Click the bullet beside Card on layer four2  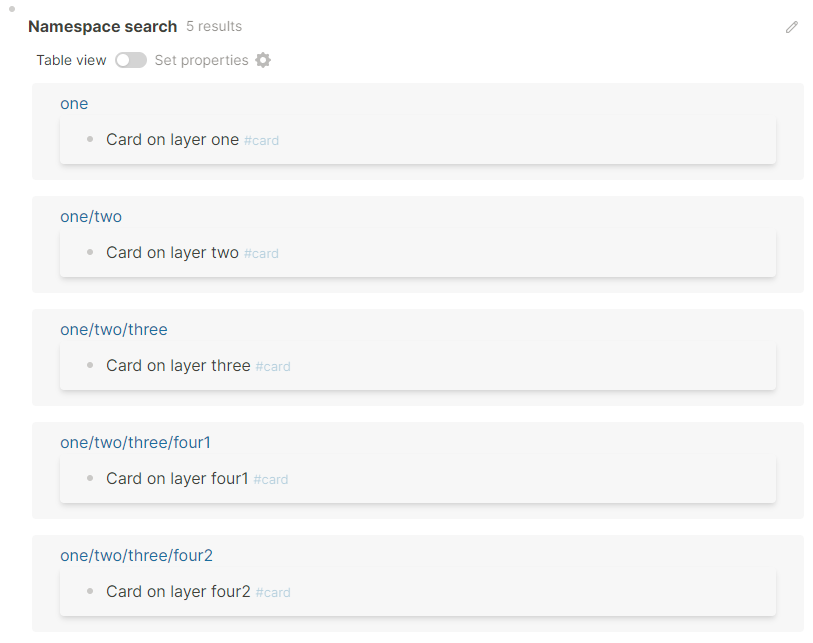pyautogui.click(x=90, y=591)
